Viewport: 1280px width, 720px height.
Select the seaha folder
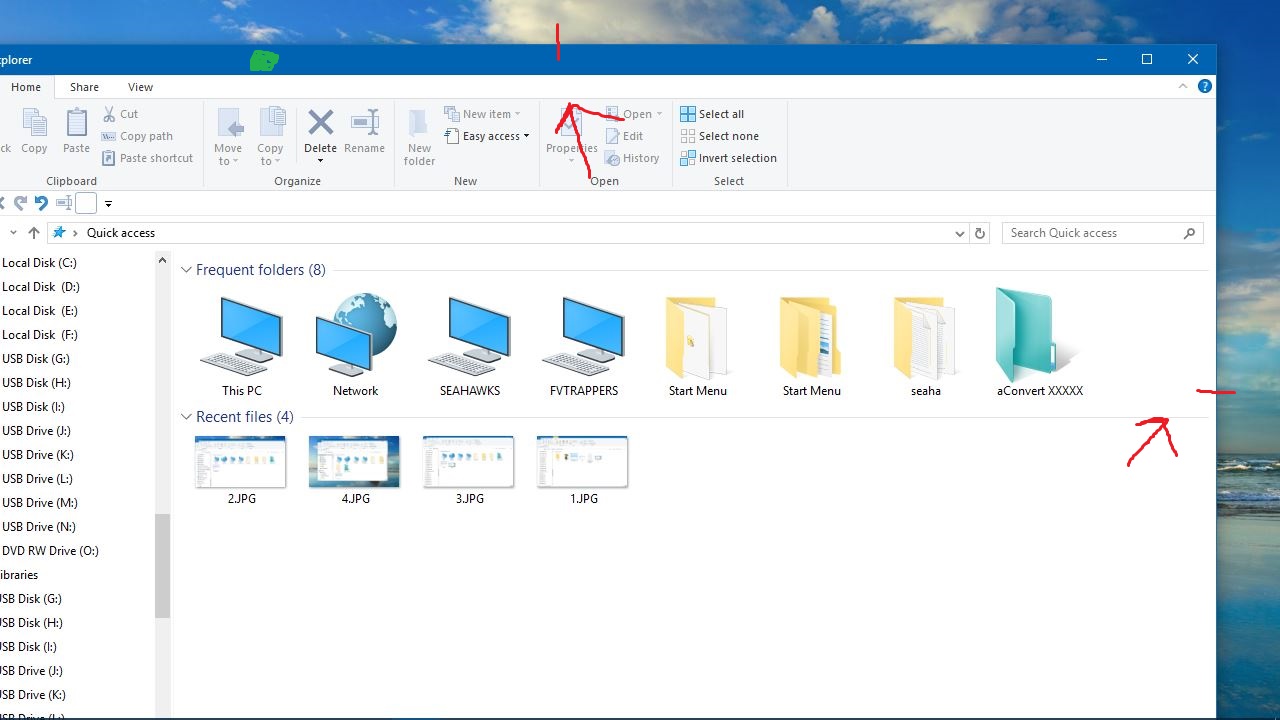pyautogui.click(x=926, y=346)
